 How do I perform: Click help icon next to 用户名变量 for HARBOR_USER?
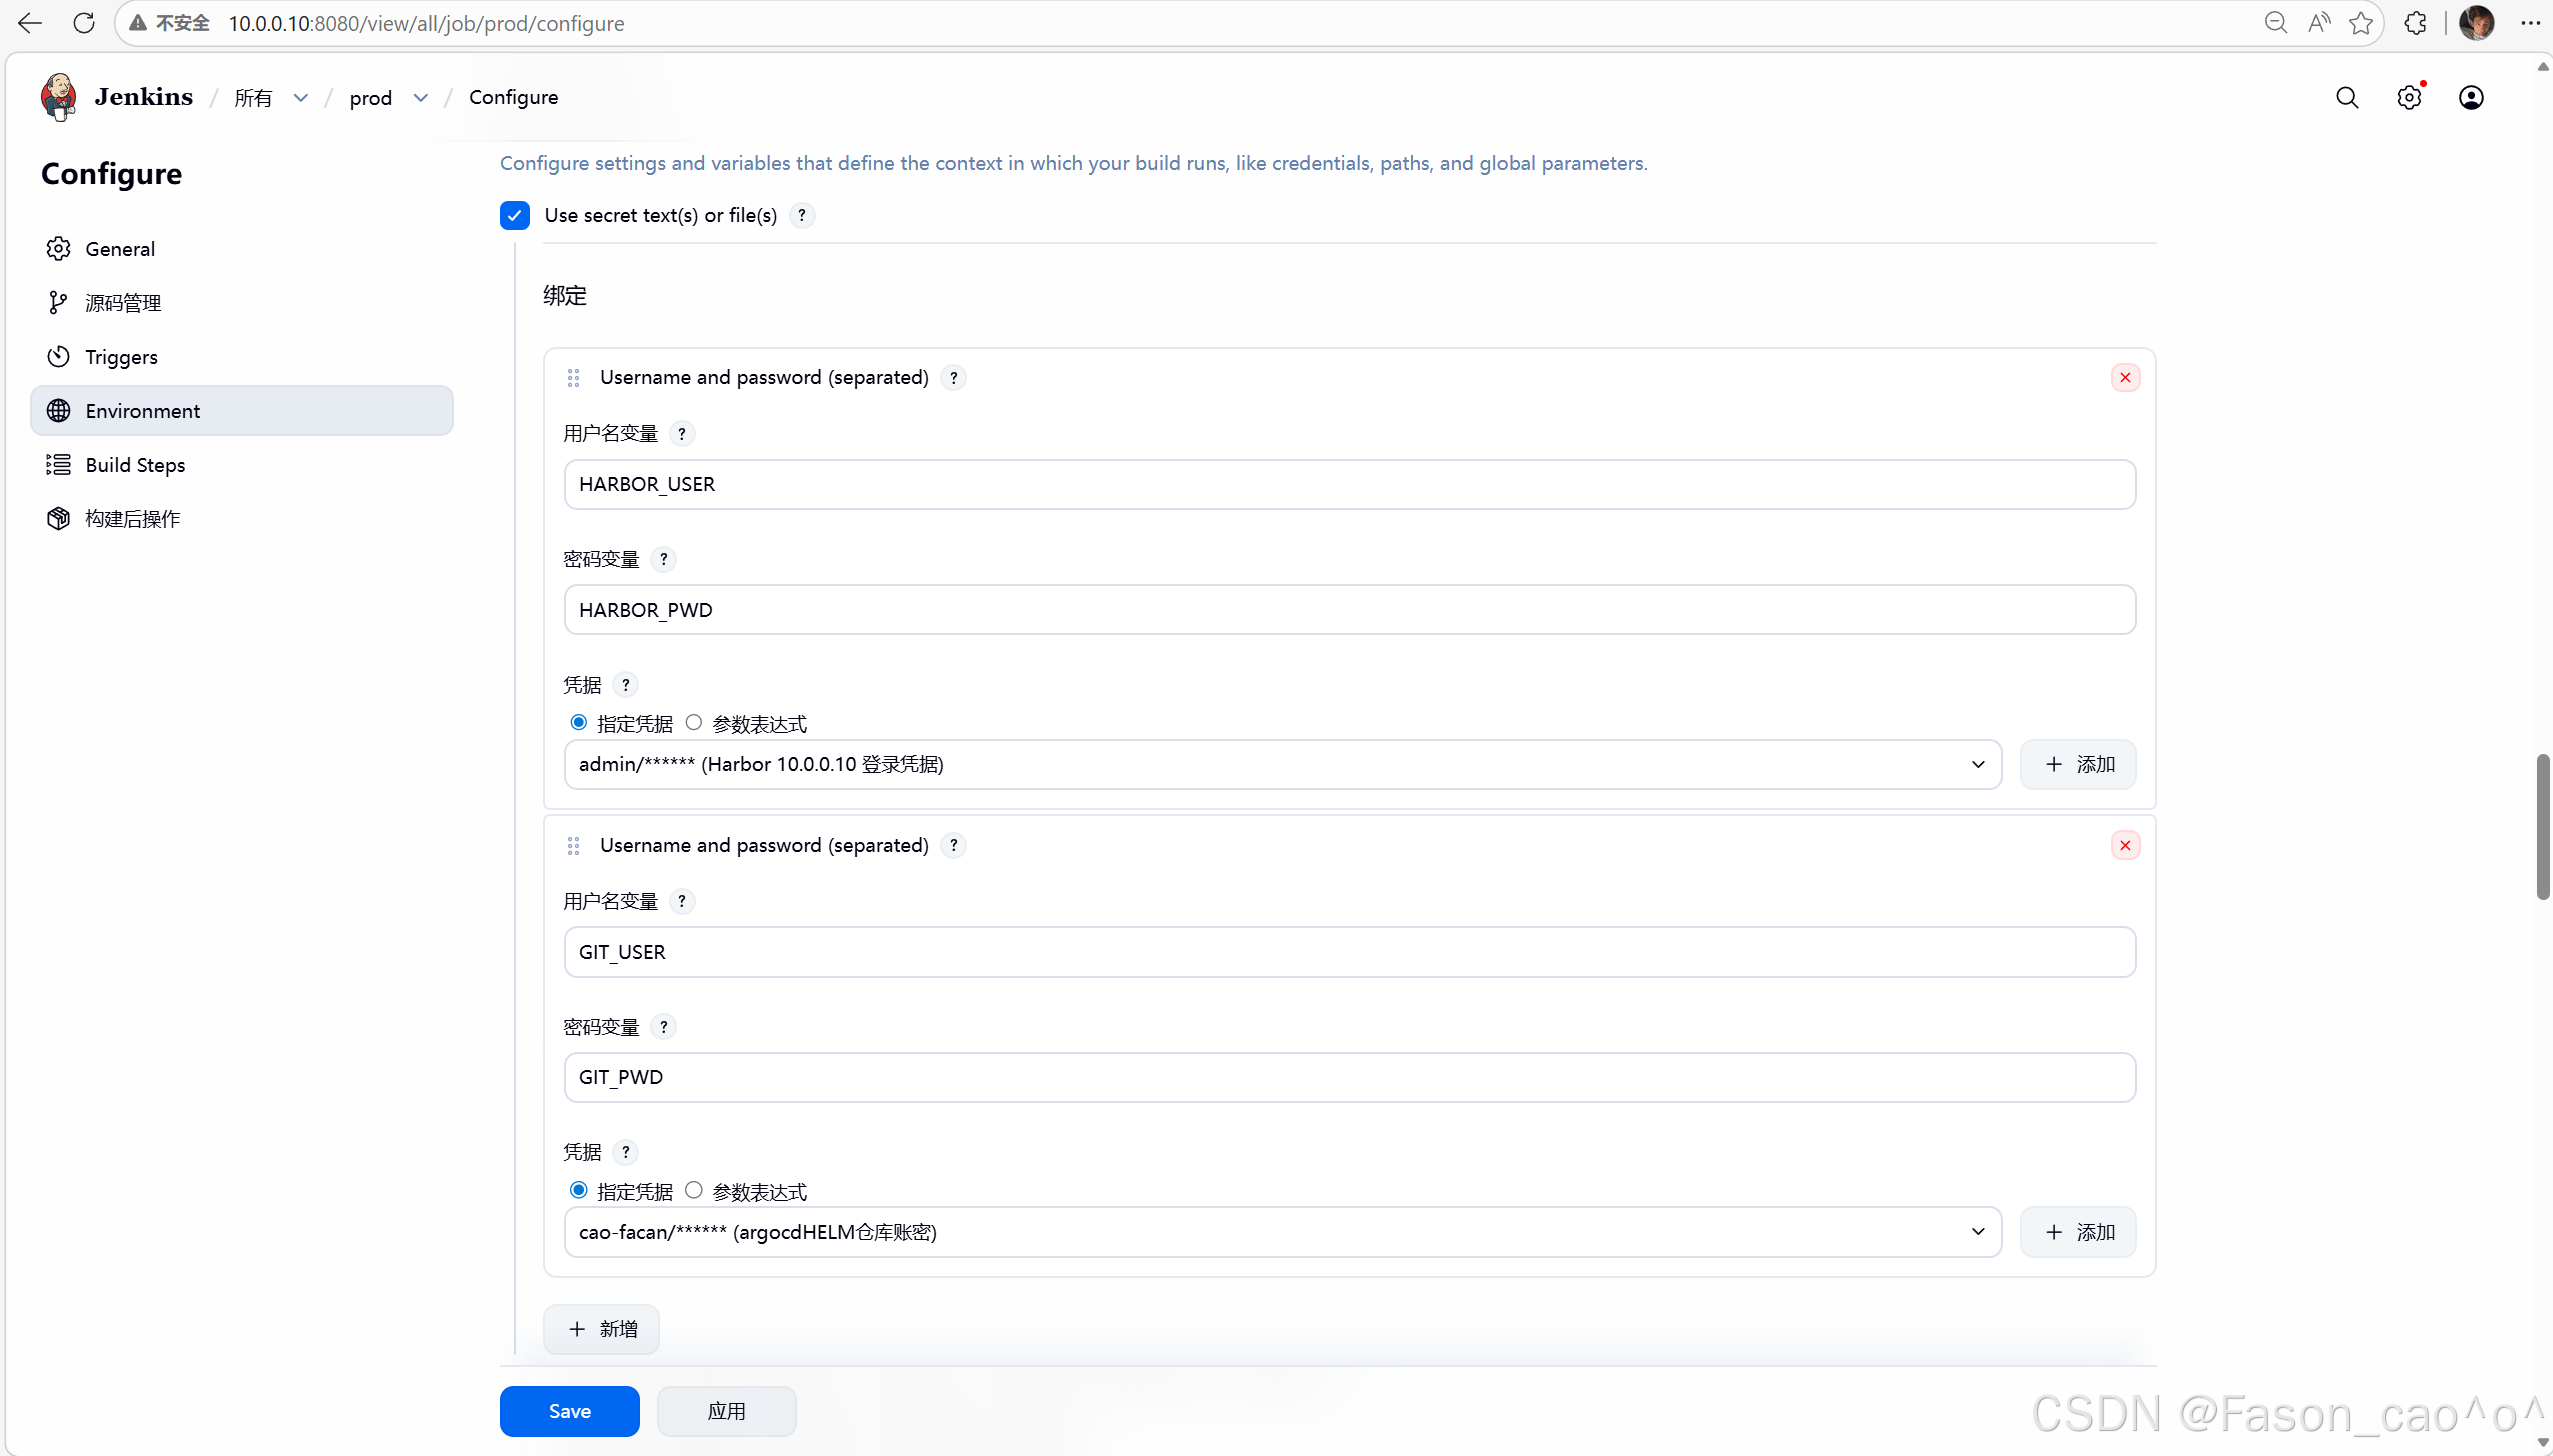click(682, 433)
